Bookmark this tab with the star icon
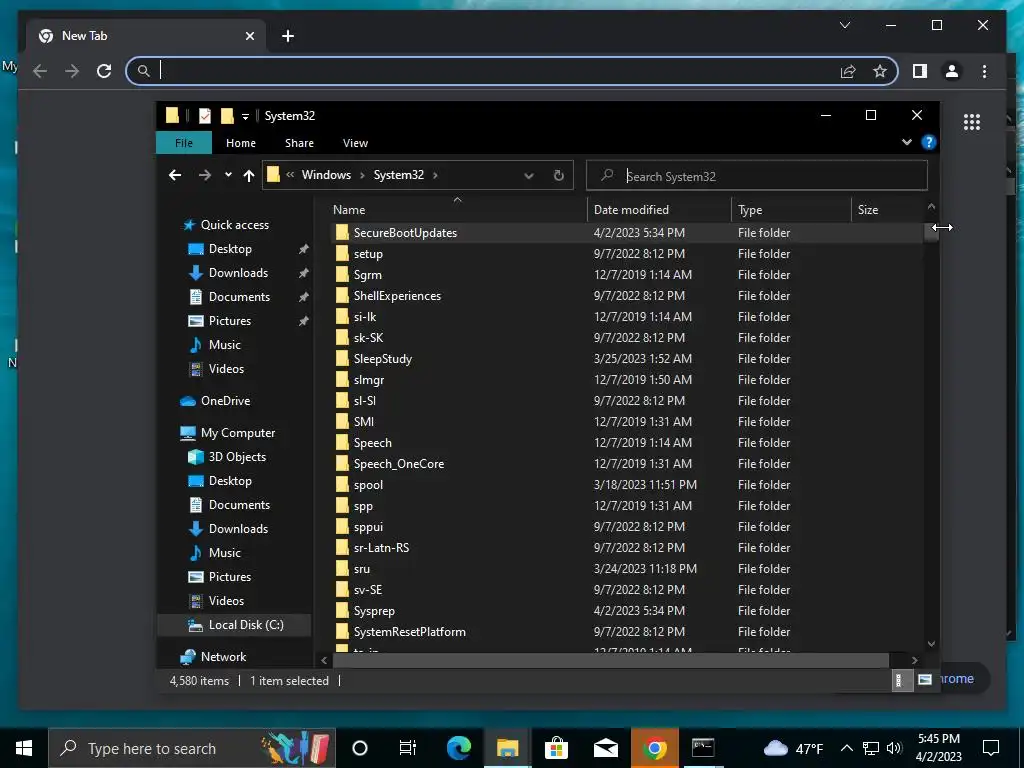 tap(880, 71)
